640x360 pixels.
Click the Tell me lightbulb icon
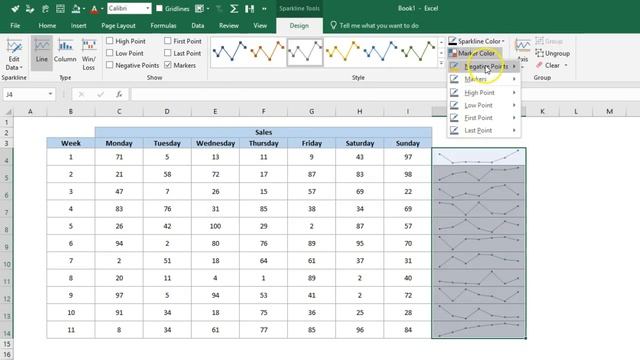[x=333, y=25]
